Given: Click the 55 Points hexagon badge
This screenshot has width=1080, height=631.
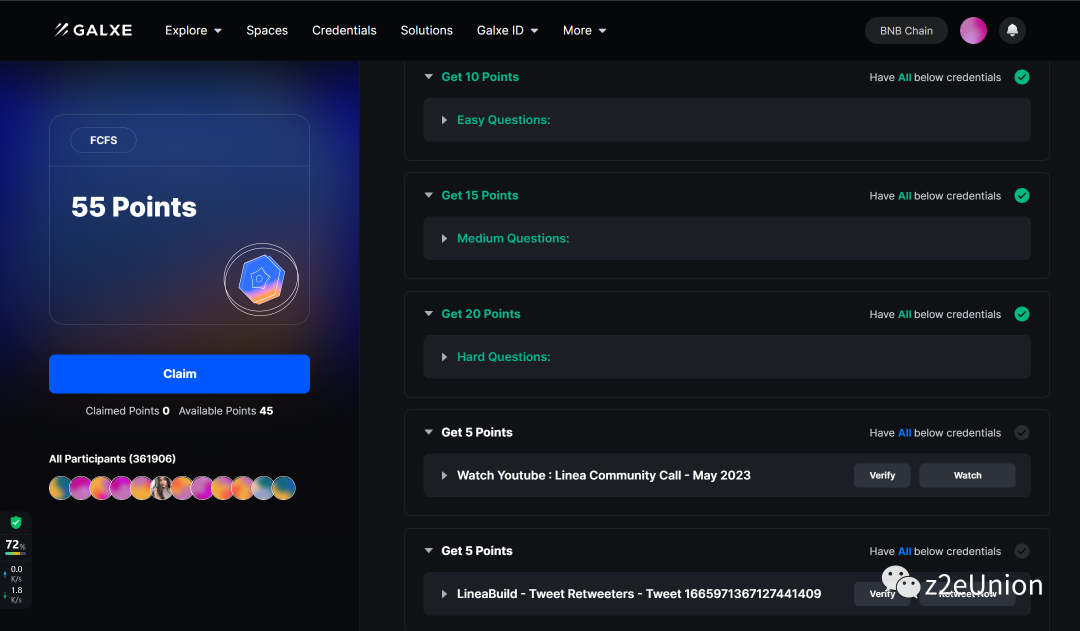Looking at the screenshot, I should pyautogui.click(x=261, y=281).
